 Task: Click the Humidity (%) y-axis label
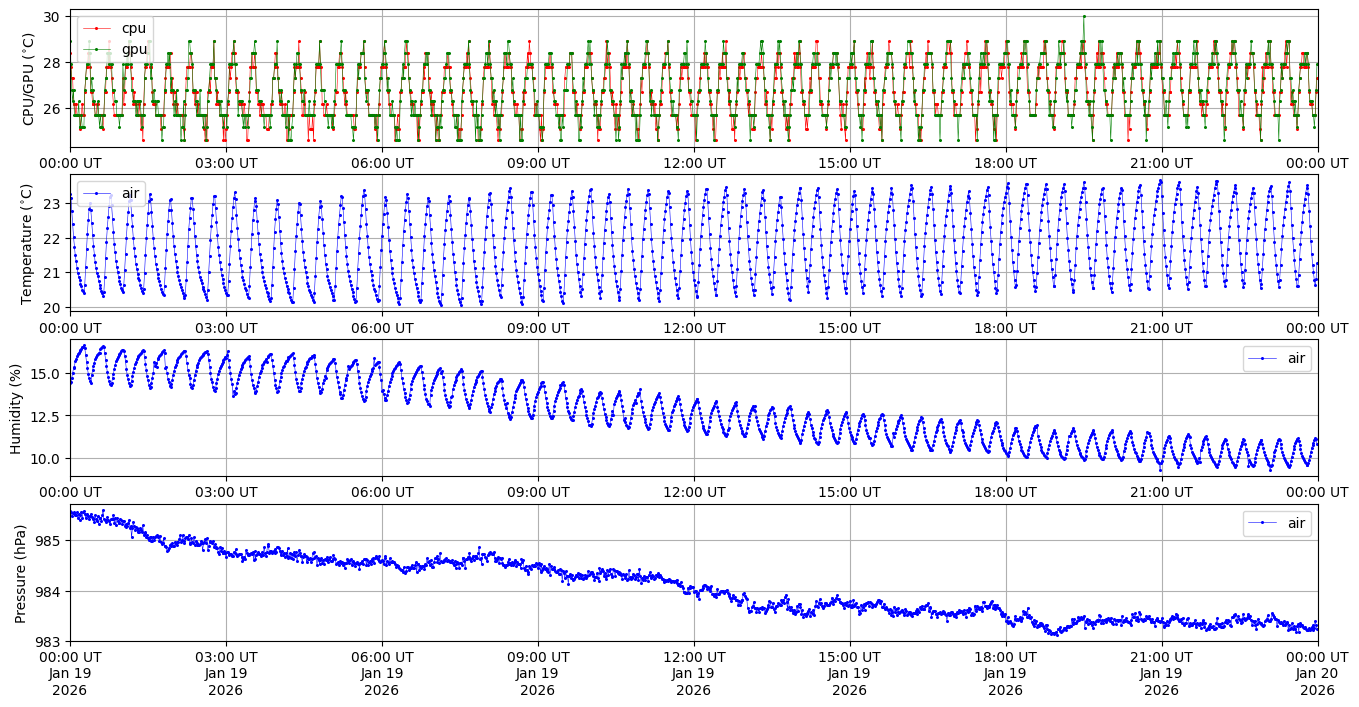point(16,407)
